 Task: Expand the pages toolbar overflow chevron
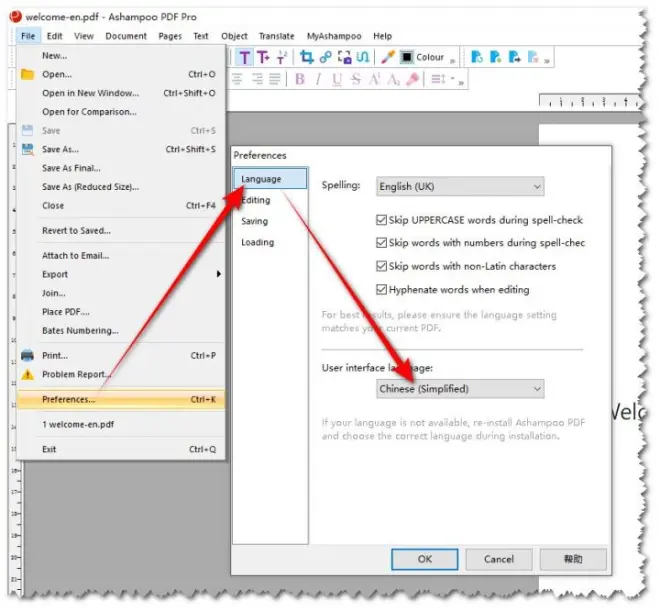point(547,61)
